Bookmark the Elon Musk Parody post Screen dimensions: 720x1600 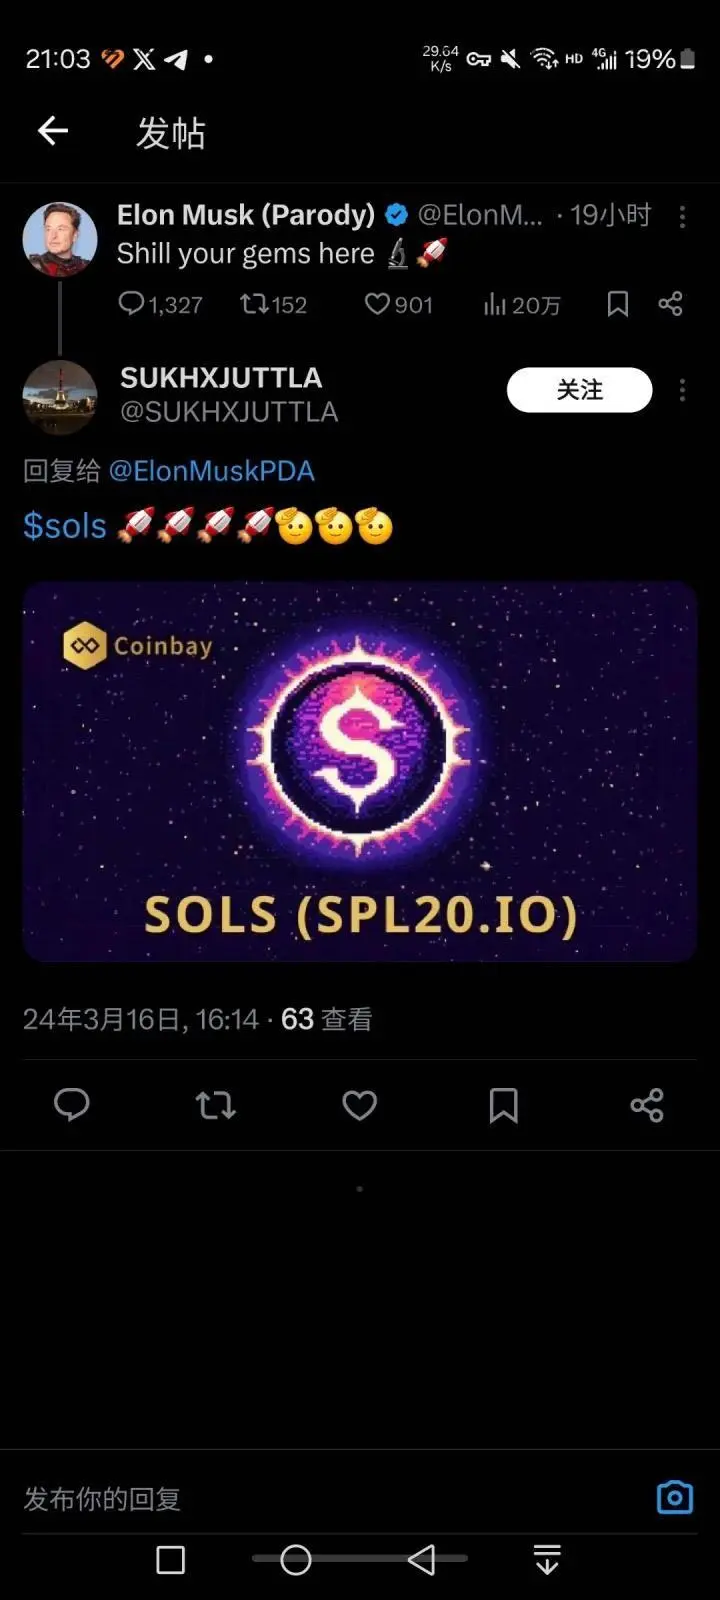pos(618,304)
